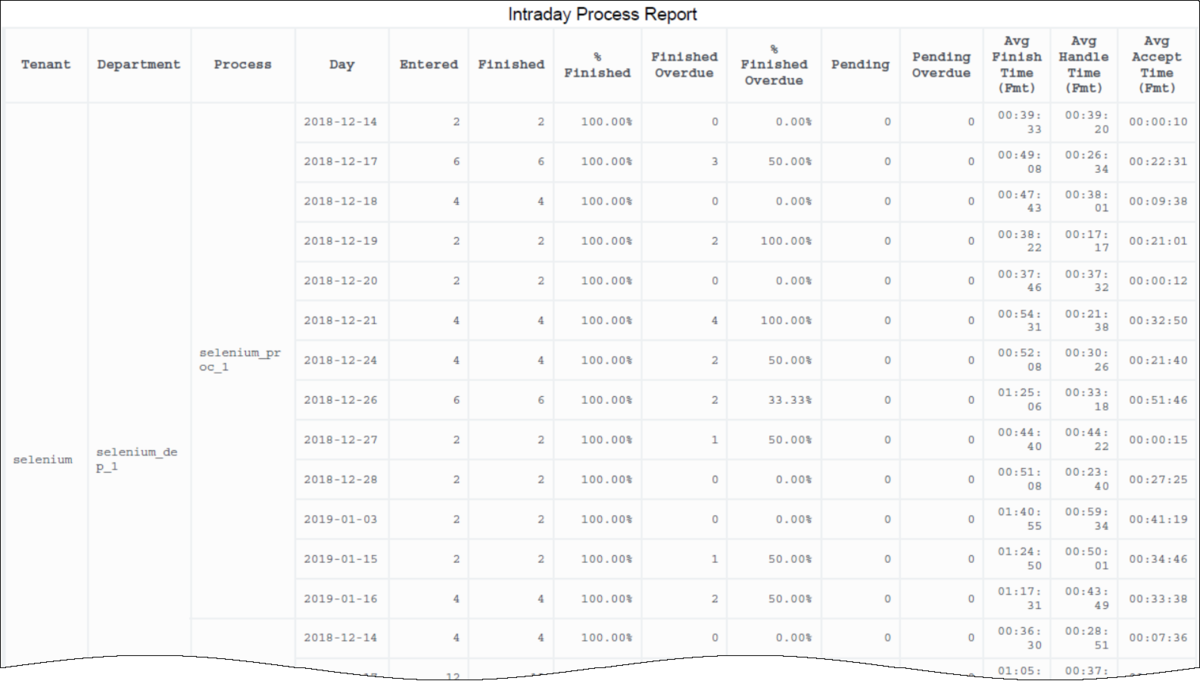Click the Tenant column header
This screenshot has height=681, width=1200.
(46, 64)
